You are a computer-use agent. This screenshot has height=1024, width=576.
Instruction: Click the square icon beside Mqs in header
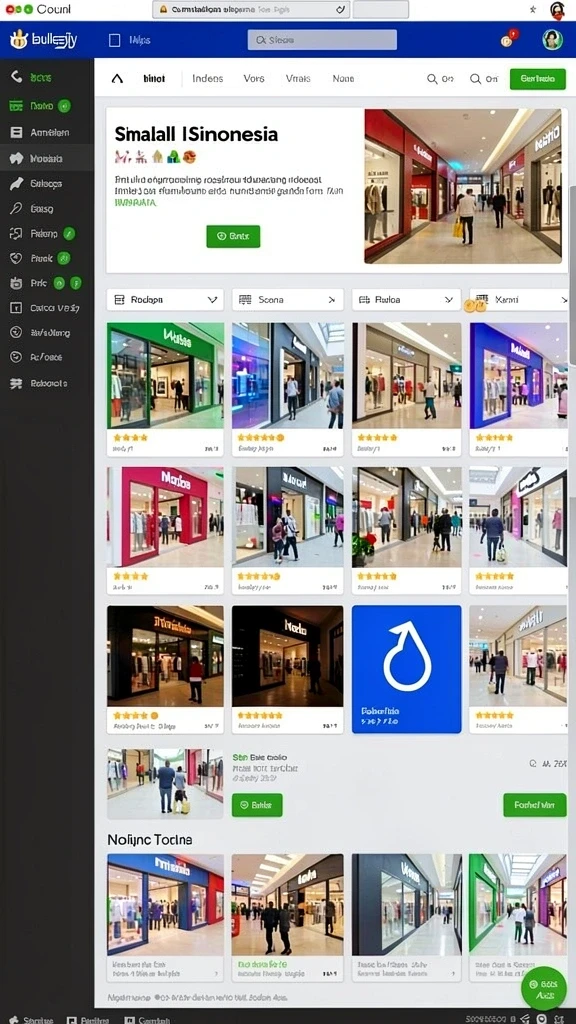pos(113,40)
